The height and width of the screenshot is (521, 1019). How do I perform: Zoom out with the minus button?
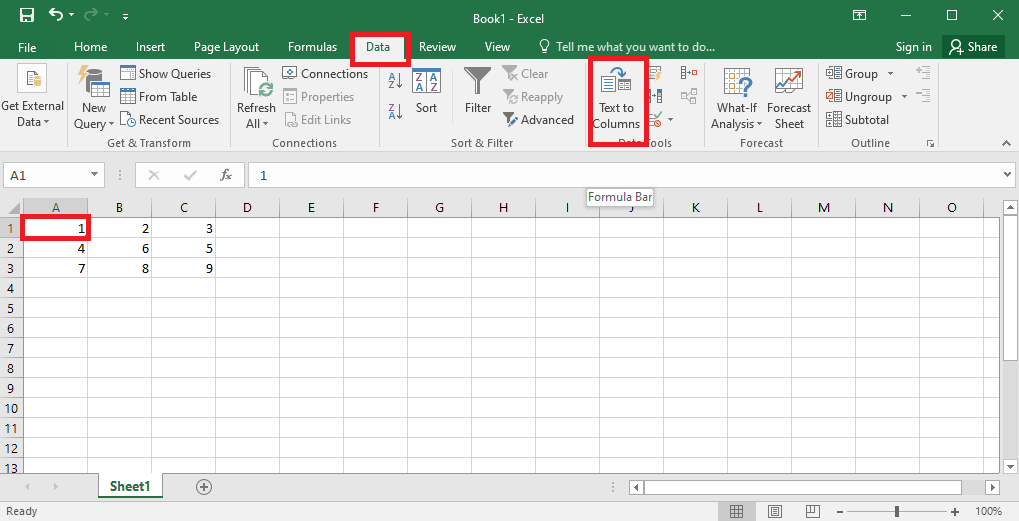[840, 512]
